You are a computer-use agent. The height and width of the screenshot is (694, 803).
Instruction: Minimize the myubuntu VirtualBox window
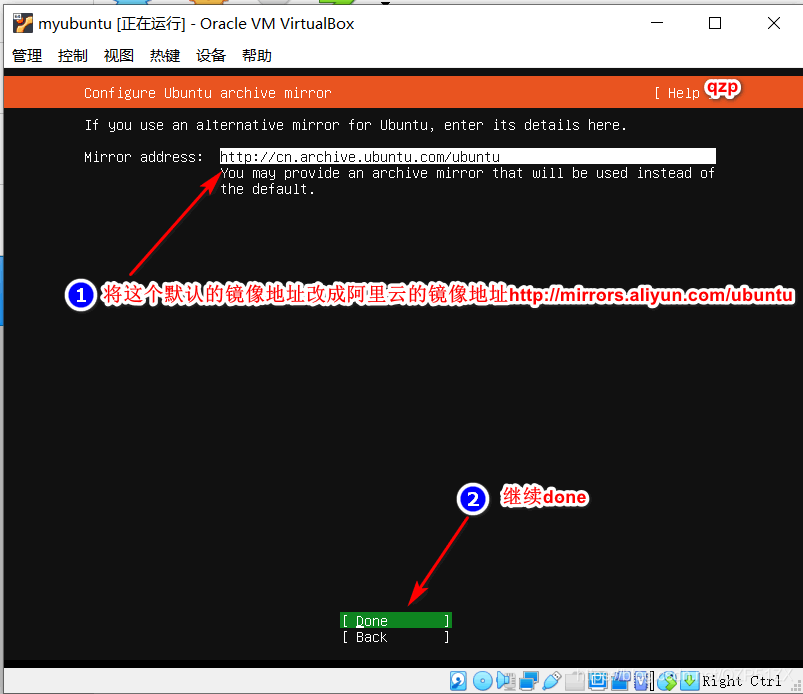pos(657,23)
